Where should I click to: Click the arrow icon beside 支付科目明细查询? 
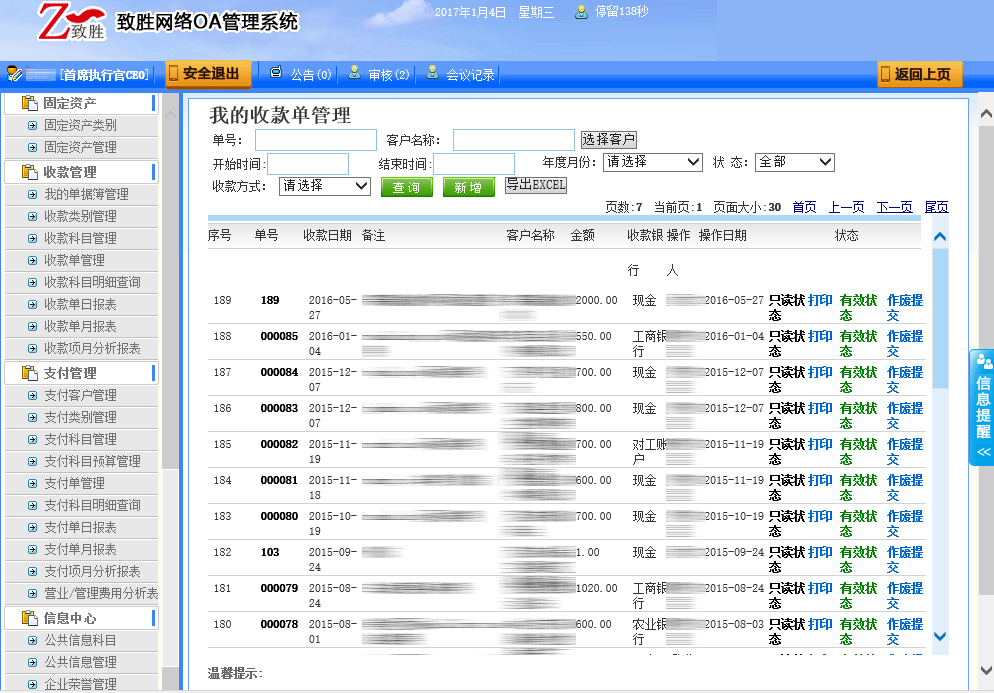[x=32, y=505]
